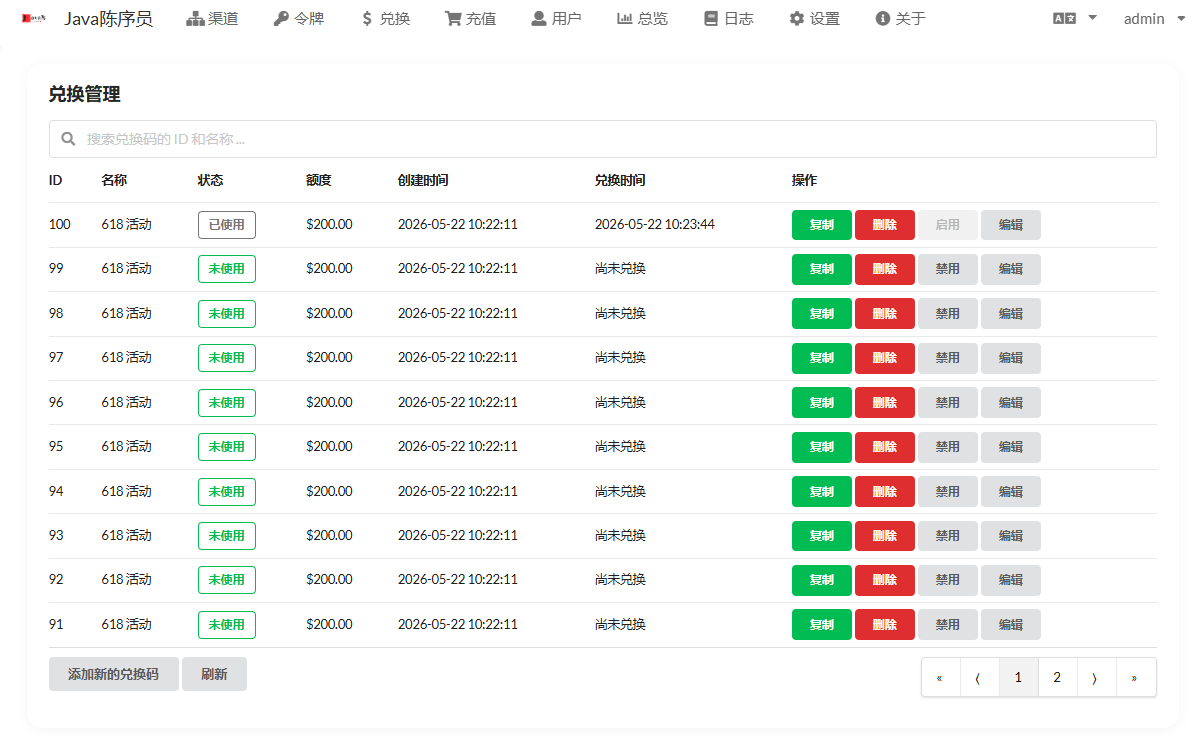1203x750 pixels.
Task: Delete redemption code ID 92
Action: click(885, 580)
